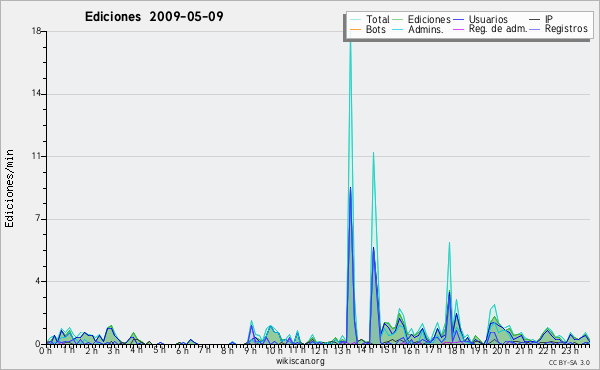Click the 'Reg. de adm.' legend label

coord(498,29)
